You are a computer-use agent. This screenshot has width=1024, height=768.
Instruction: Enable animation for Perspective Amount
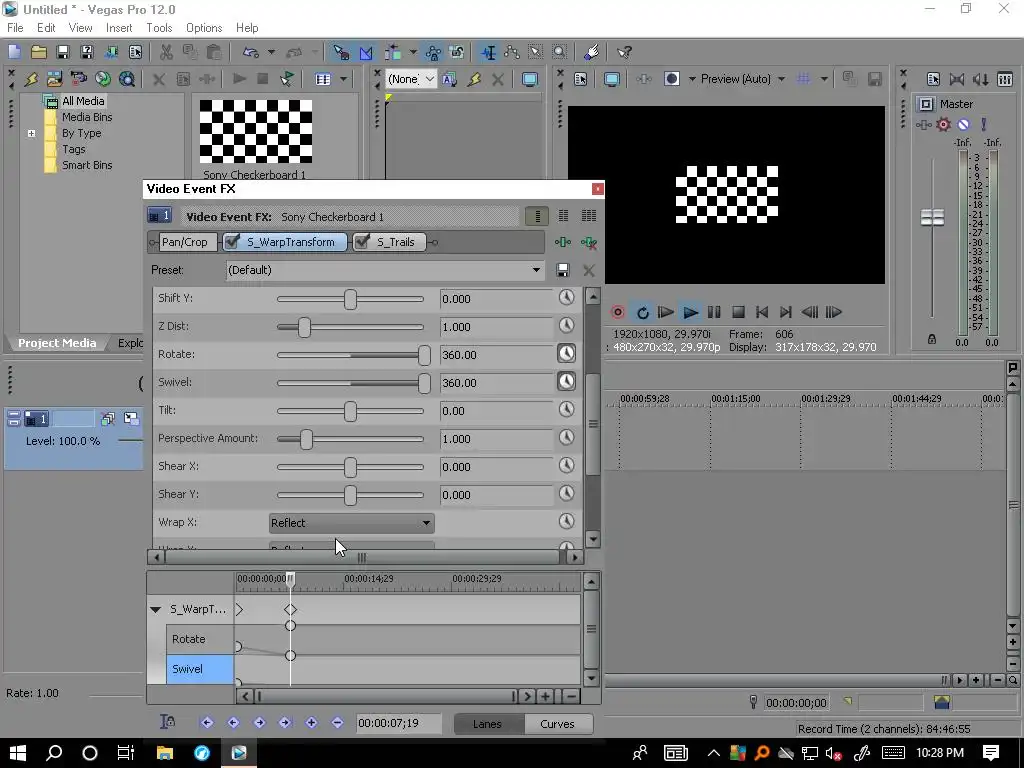pos(566,438)
